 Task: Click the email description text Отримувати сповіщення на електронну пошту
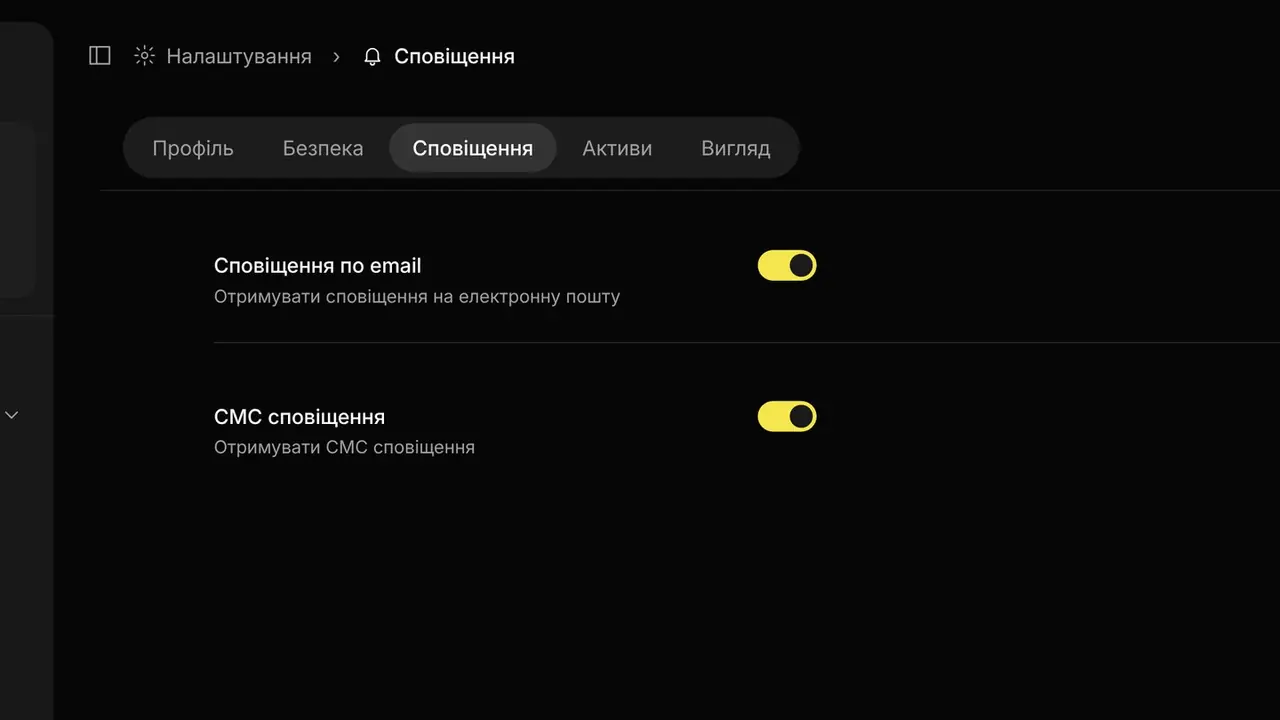click(417, 297)
